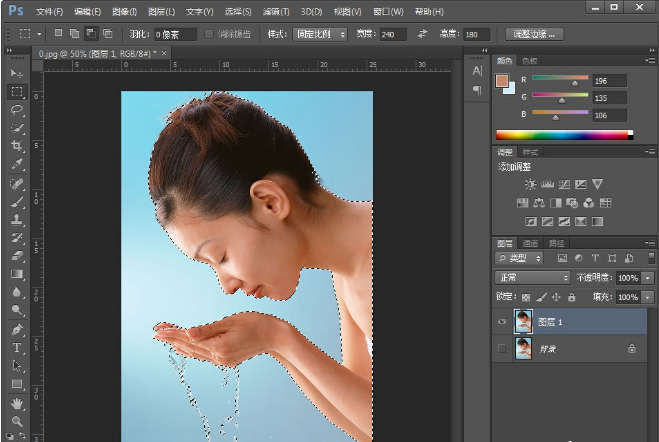Open the 滤镜(T) menu
Image resolution: width=659 pixels, height=442 pixels.
[277, 12]
